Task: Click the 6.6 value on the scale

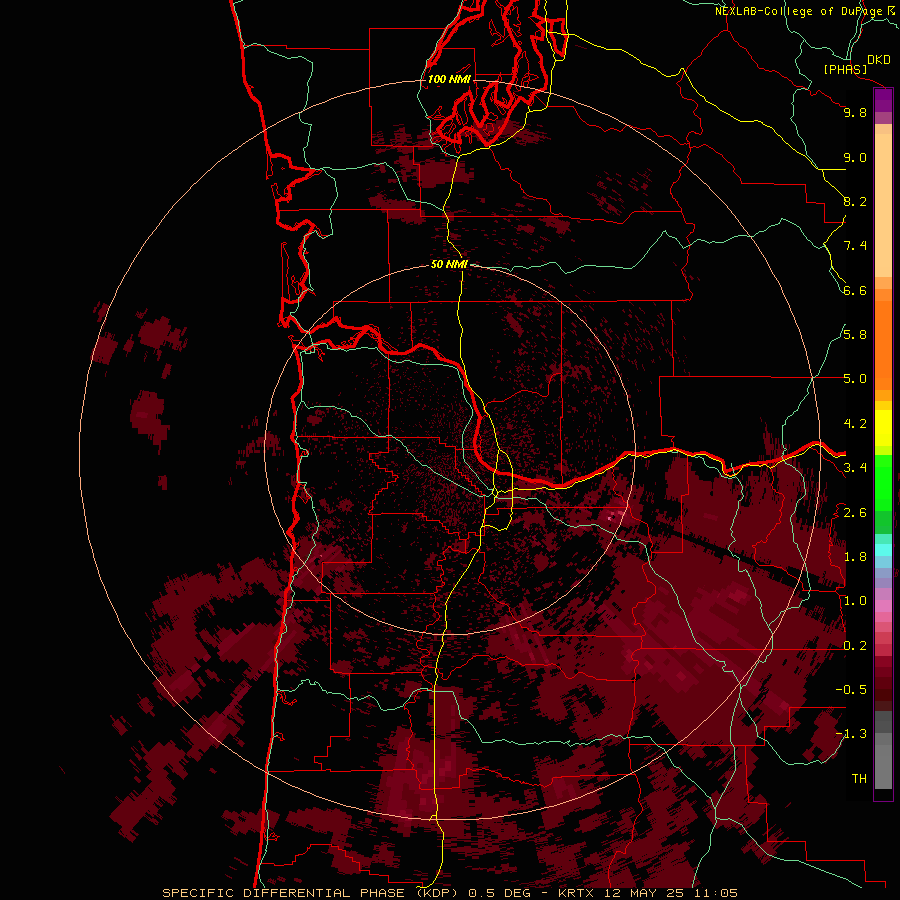Action: pyautogui.click(x=855, y=290)
